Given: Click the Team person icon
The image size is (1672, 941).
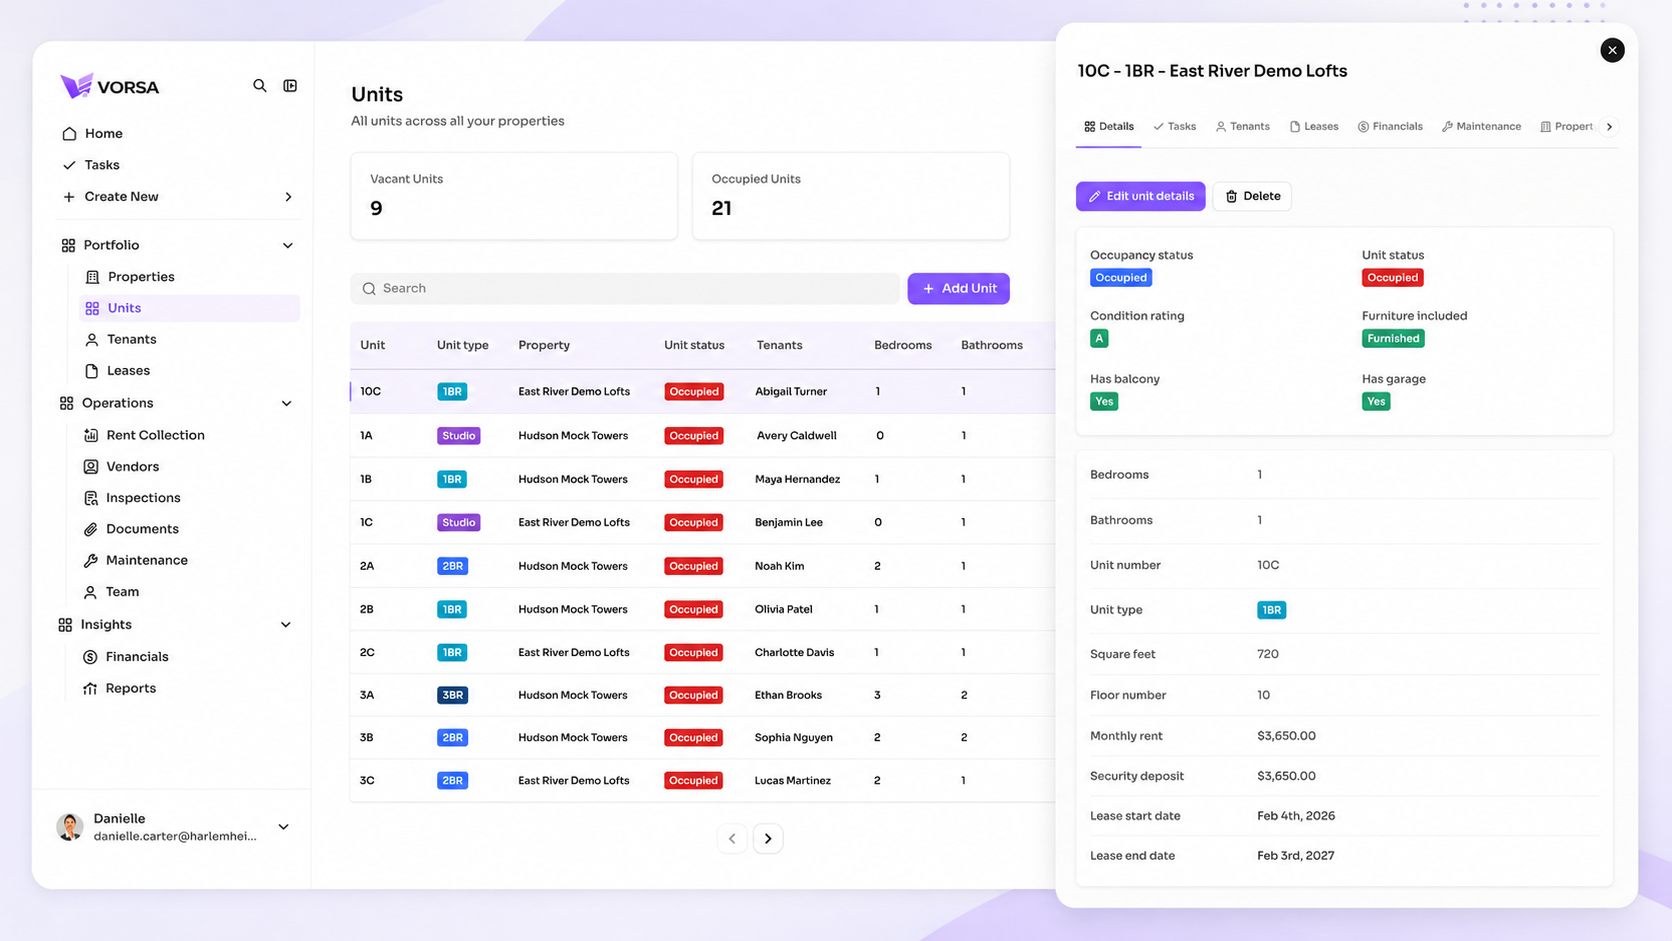Looking at the screenshot, I should [x=91, y=592].
